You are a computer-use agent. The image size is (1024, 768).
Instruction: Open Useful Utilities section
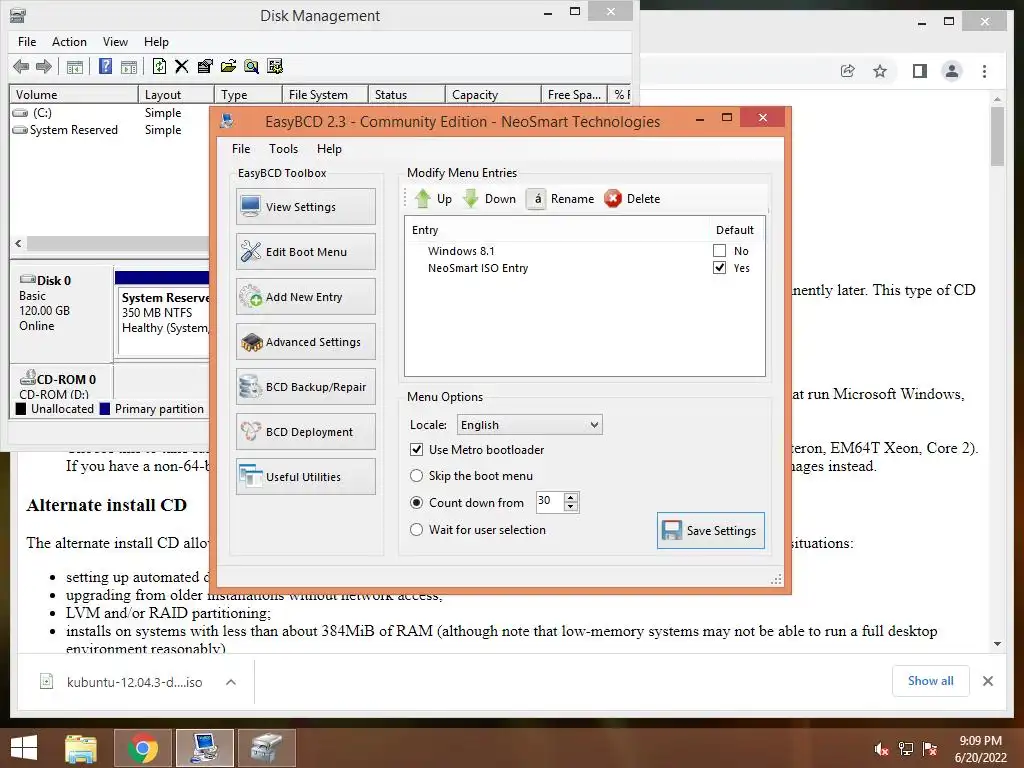tap(306, 477)
